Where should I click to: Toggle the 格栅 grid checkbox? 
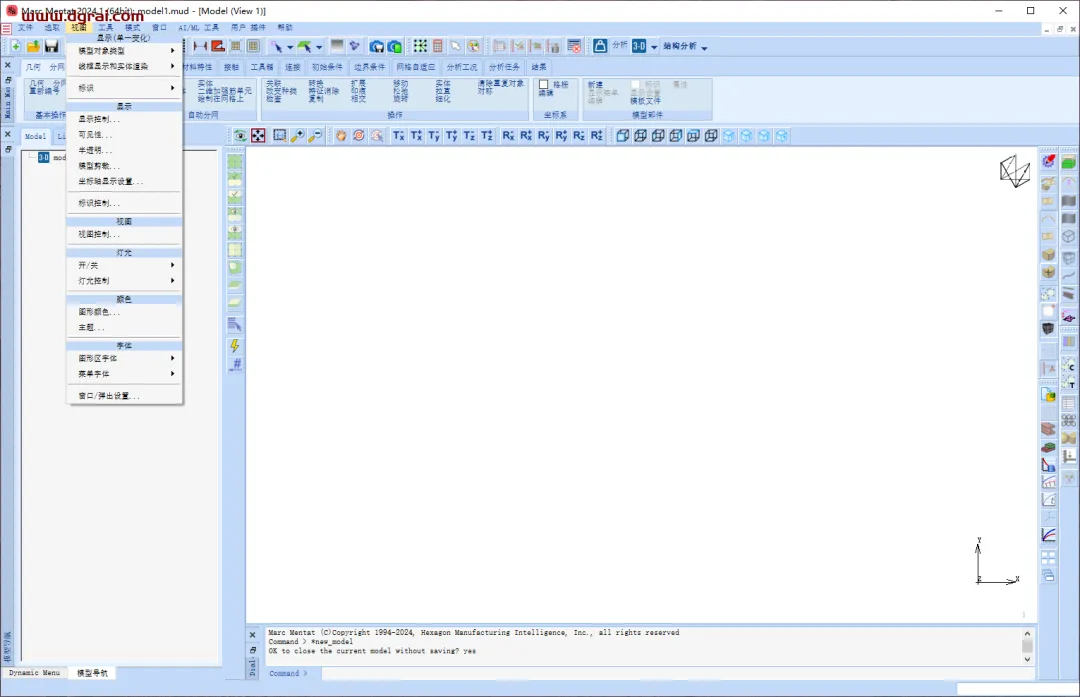click(543, 85)
